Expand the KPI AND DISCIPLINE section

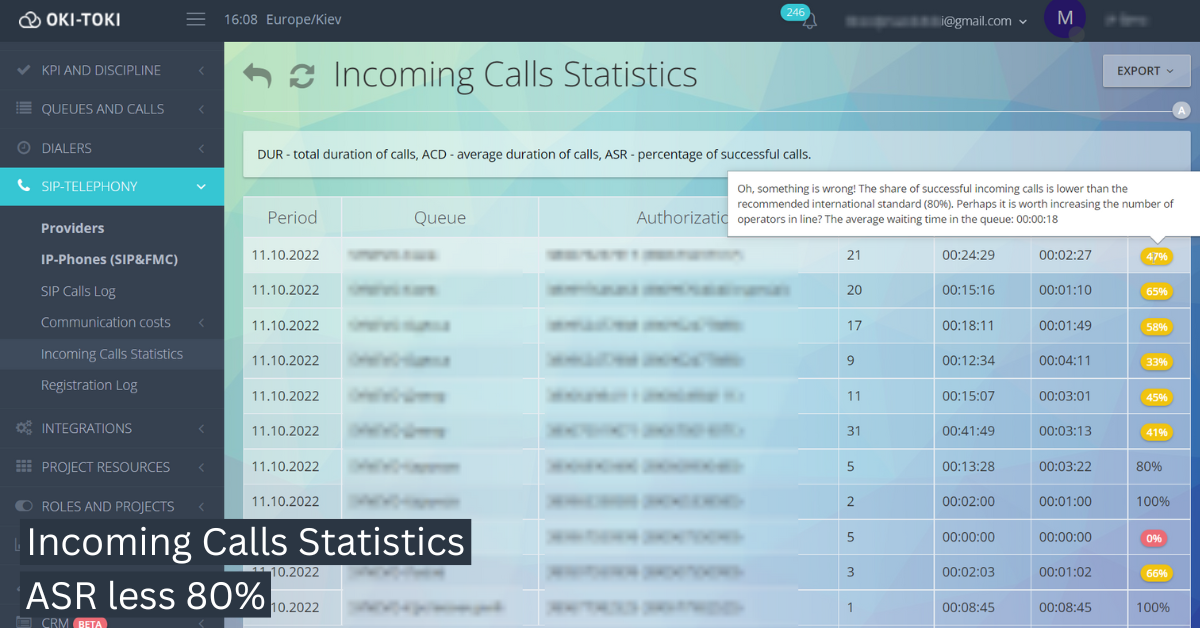tap(202, 70)
